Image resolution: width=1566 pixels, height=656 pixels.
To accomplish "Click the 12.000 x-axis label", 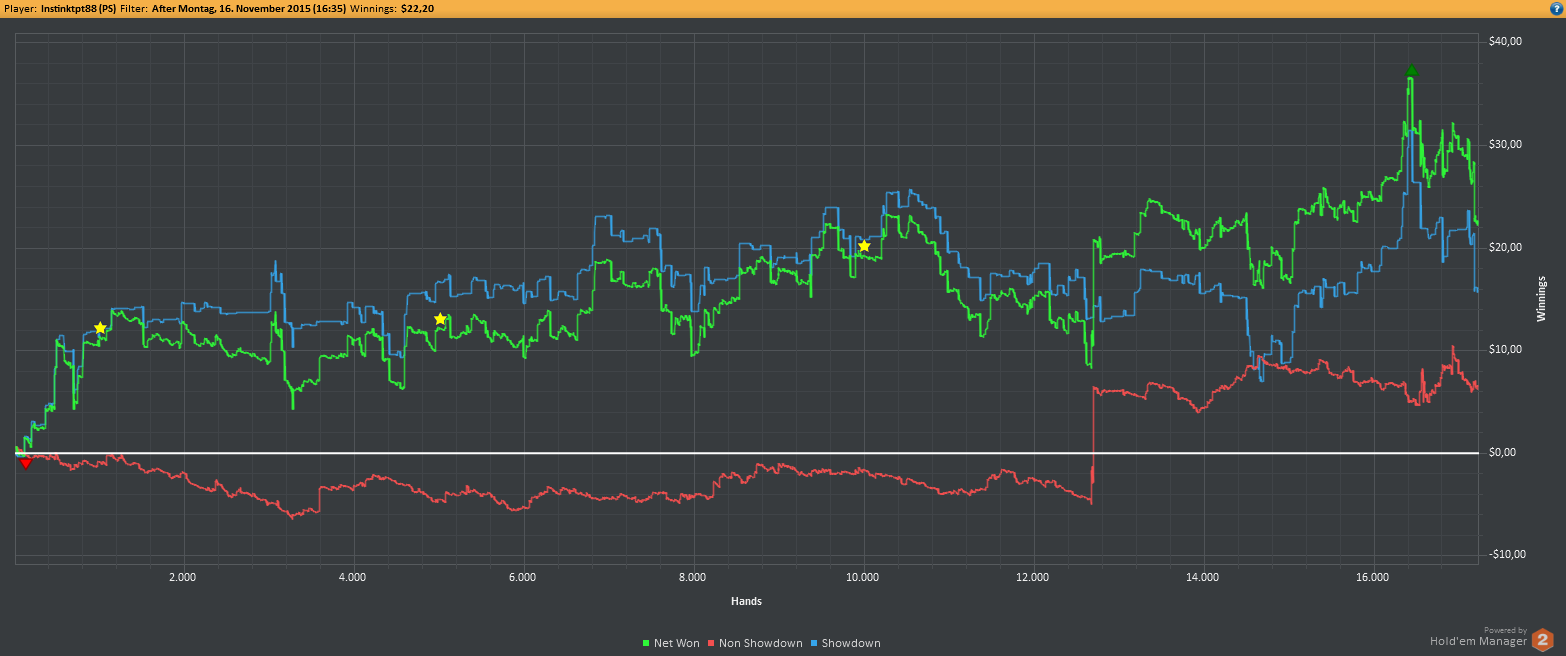I will (x=1032, y=578).
